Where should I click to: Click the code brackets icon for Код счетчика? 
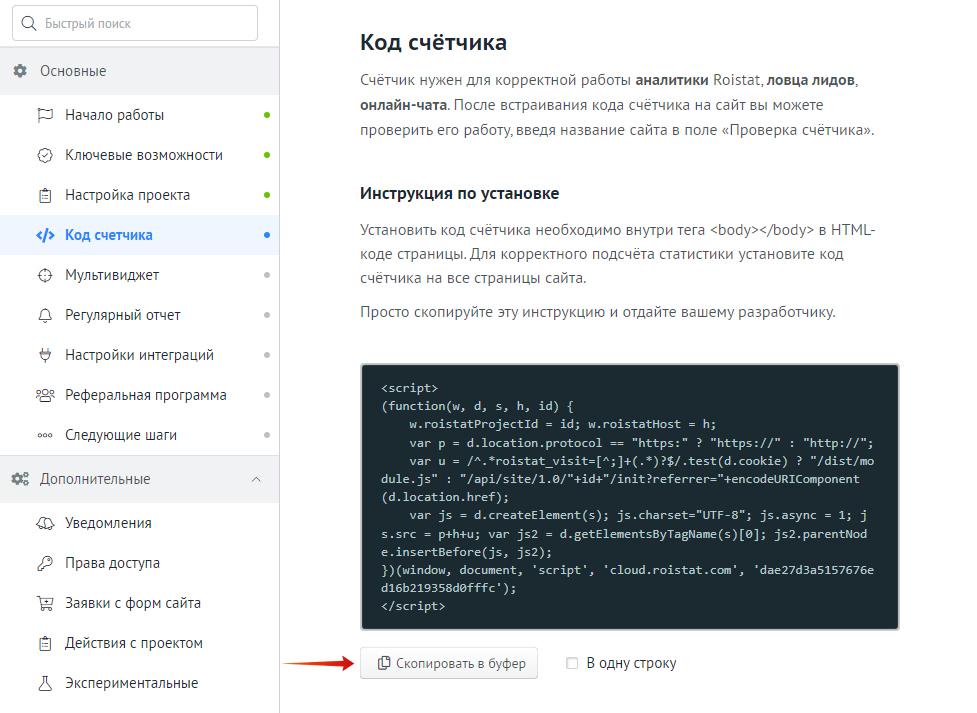[45, 235]
